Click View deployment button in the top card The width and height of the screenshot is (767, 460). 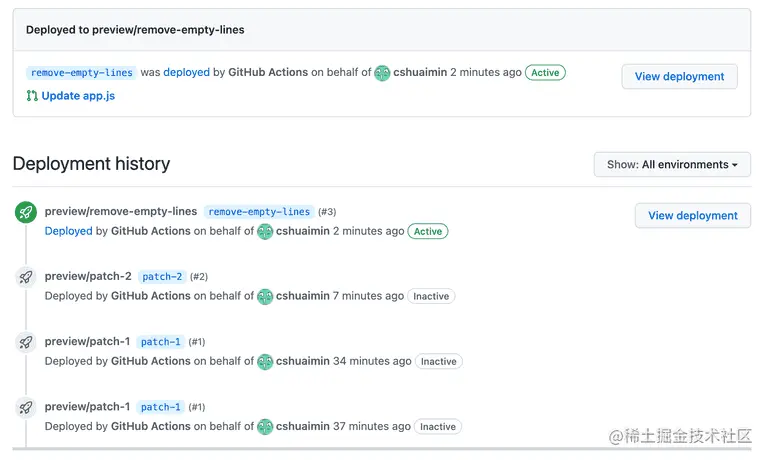click(679, 76)
